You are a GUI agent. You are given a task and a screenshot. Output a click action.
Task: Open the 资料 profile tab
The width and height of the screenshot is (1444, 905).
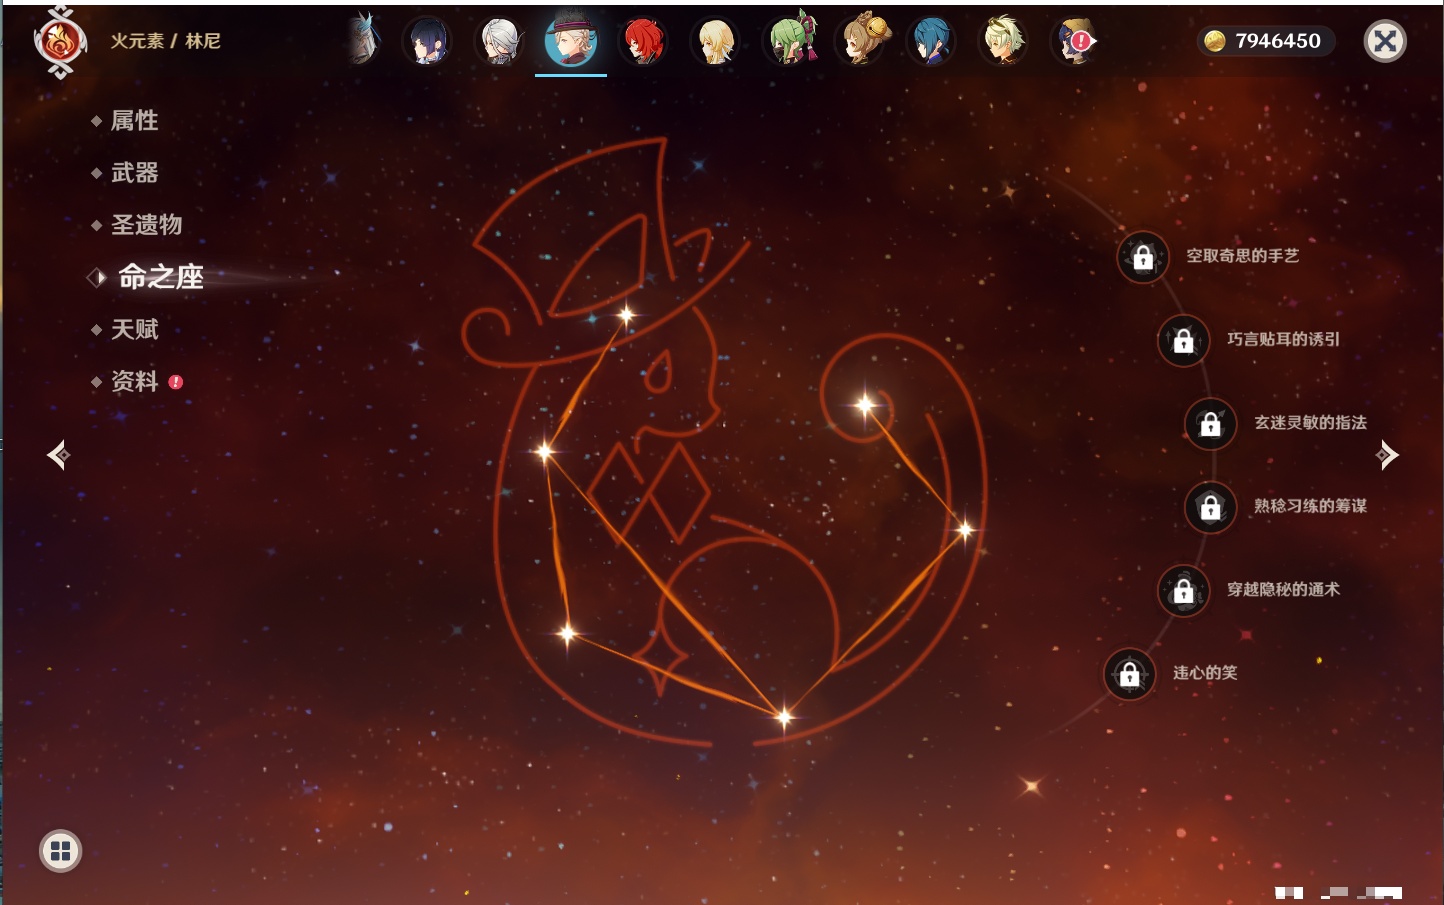pos(134,381)
